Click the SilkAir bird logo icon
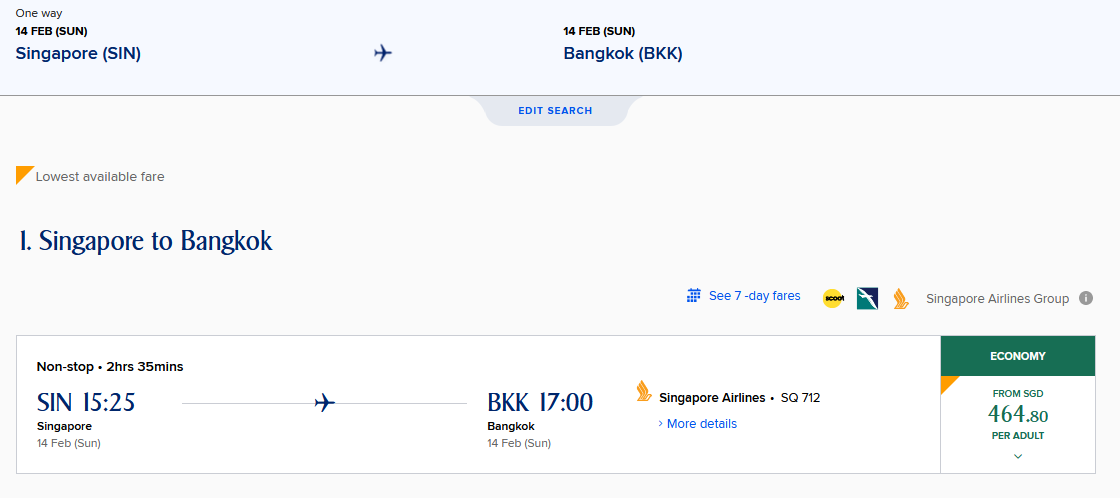Viewport: 1120px width, 498px height. 867,298
